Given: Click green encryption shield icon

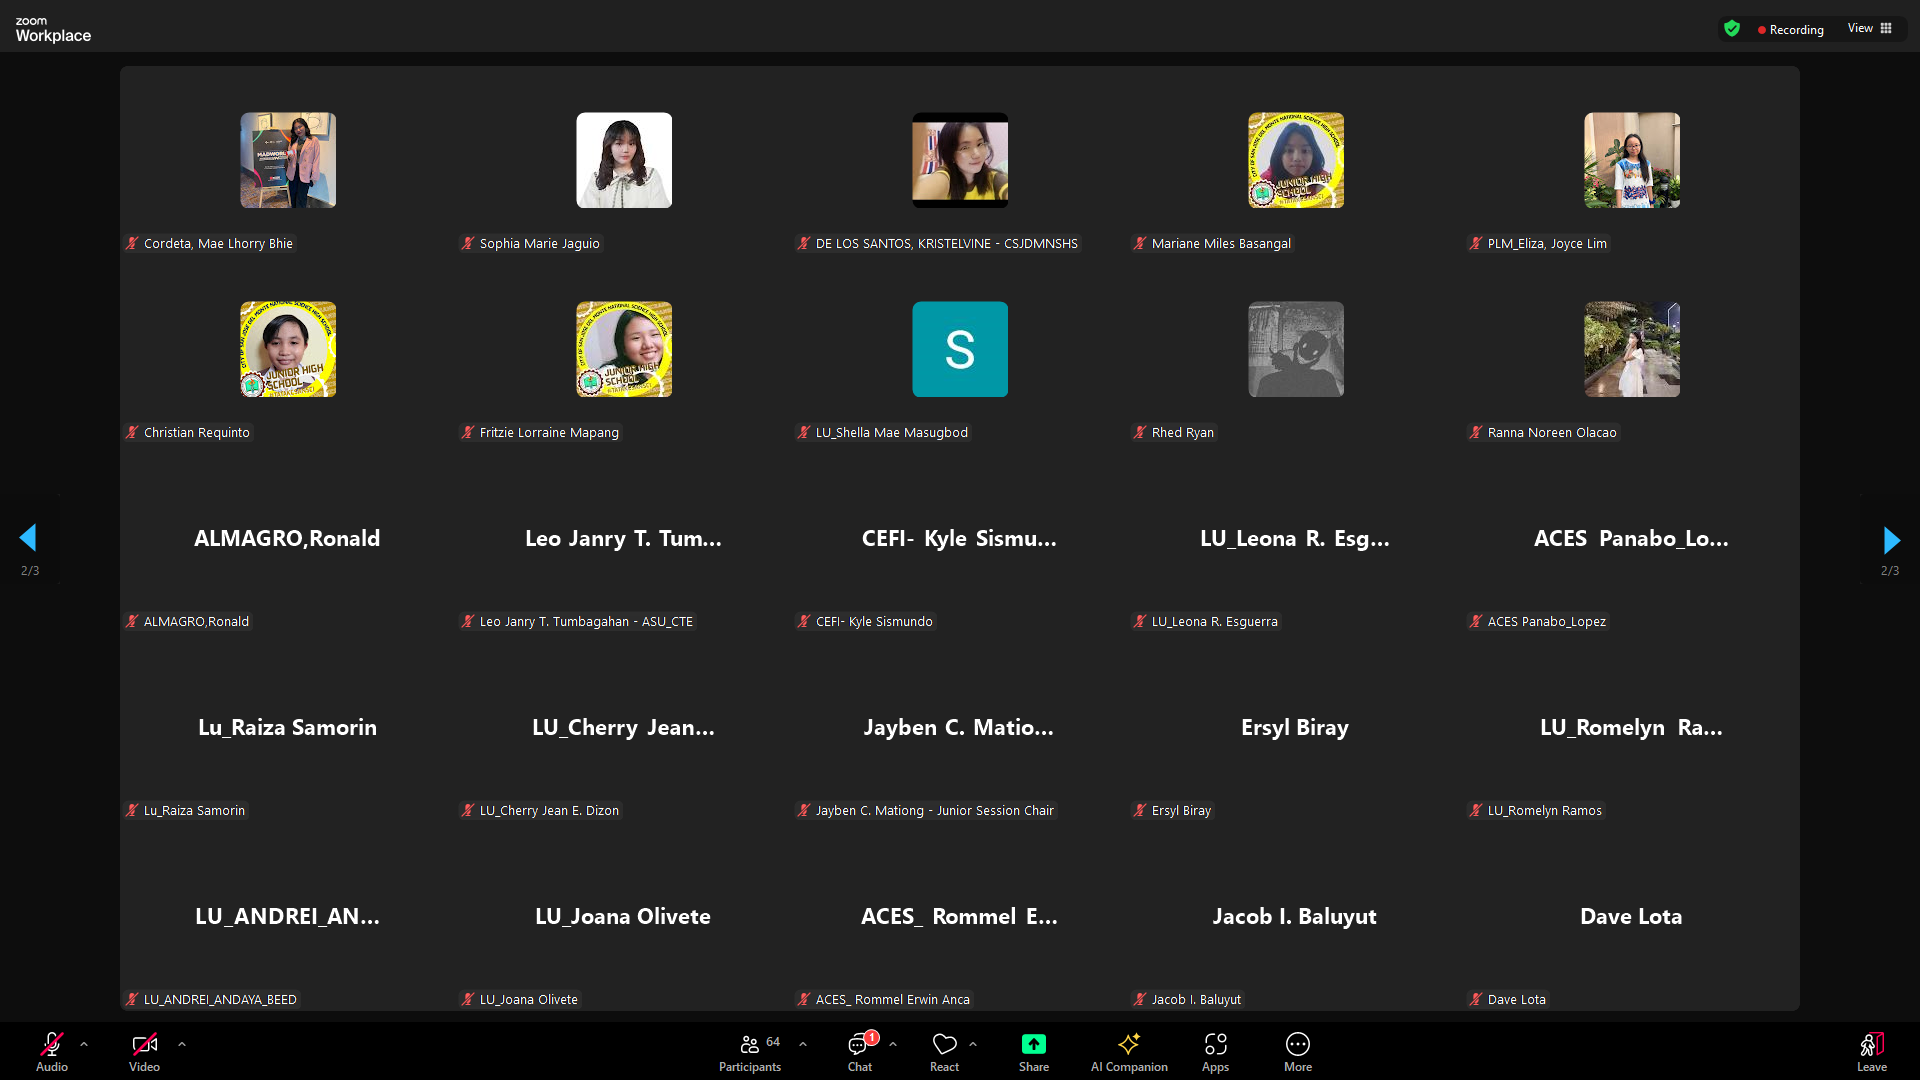Looking at the screenshot, I should 1732,29.
